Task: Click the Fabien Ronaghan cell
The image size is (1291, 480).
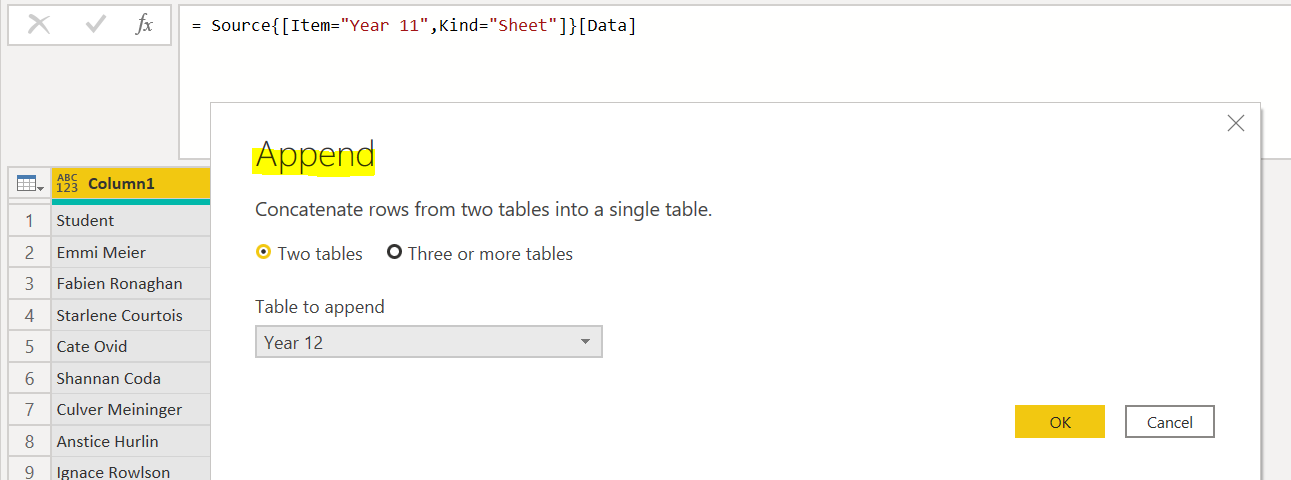Action: coord(130,283)
